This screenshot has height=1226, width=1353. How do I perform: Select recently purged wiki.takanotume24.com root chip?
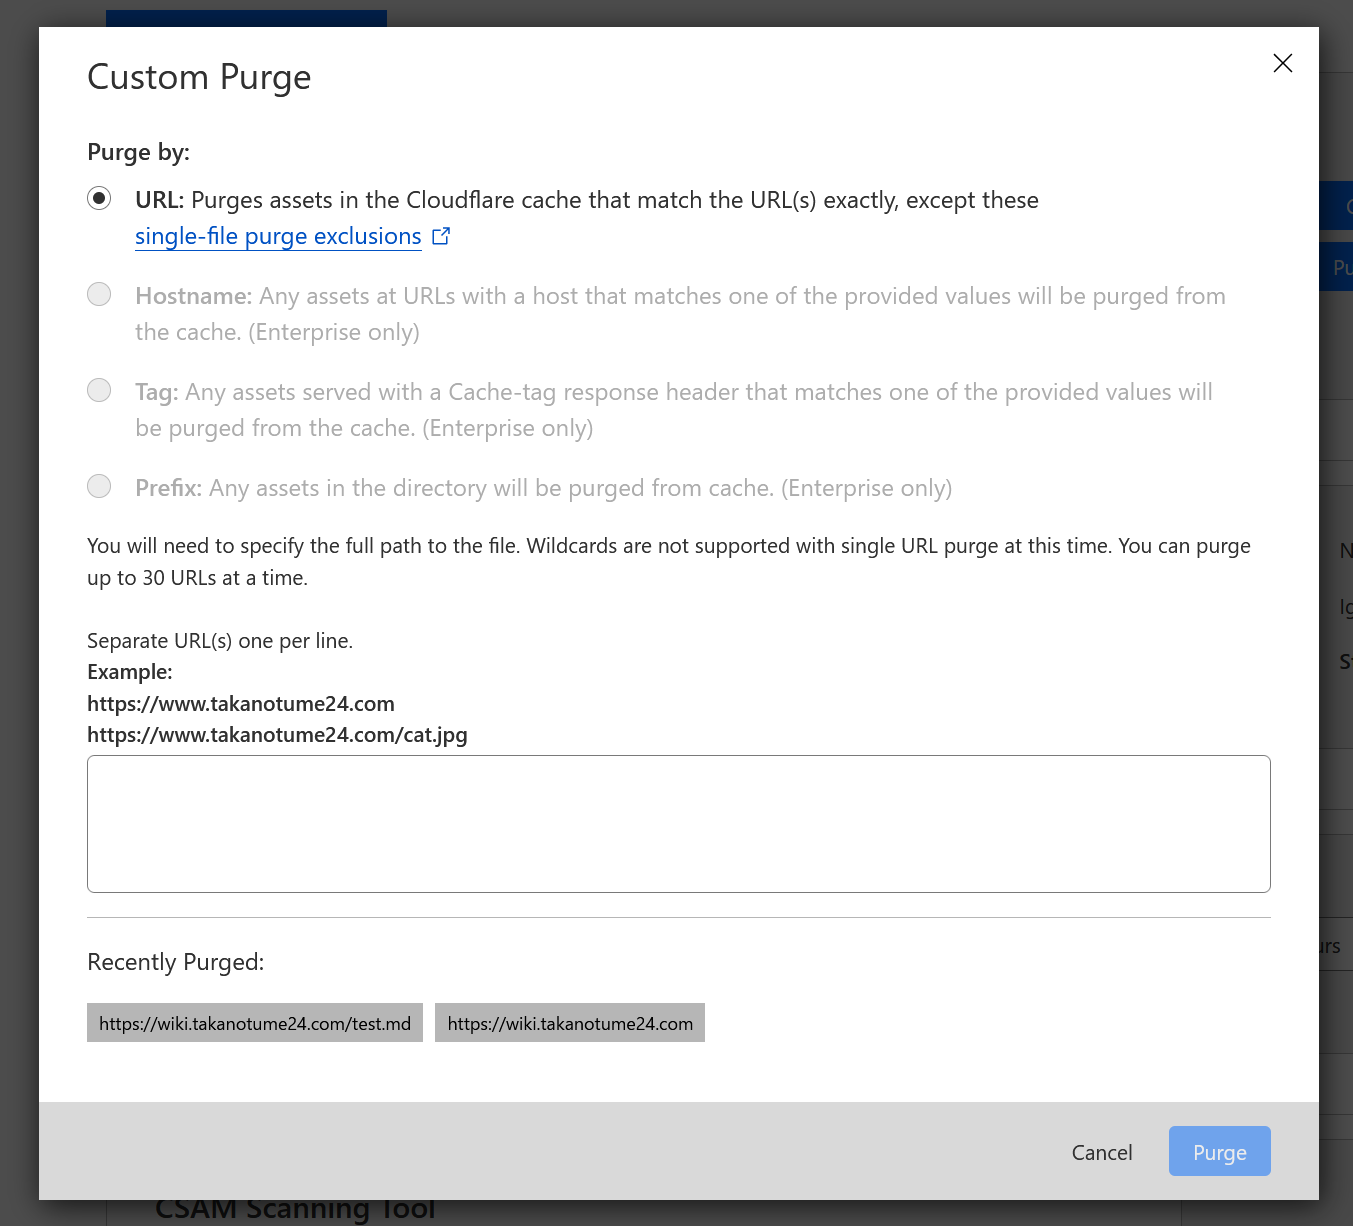tap(569, 1023)
